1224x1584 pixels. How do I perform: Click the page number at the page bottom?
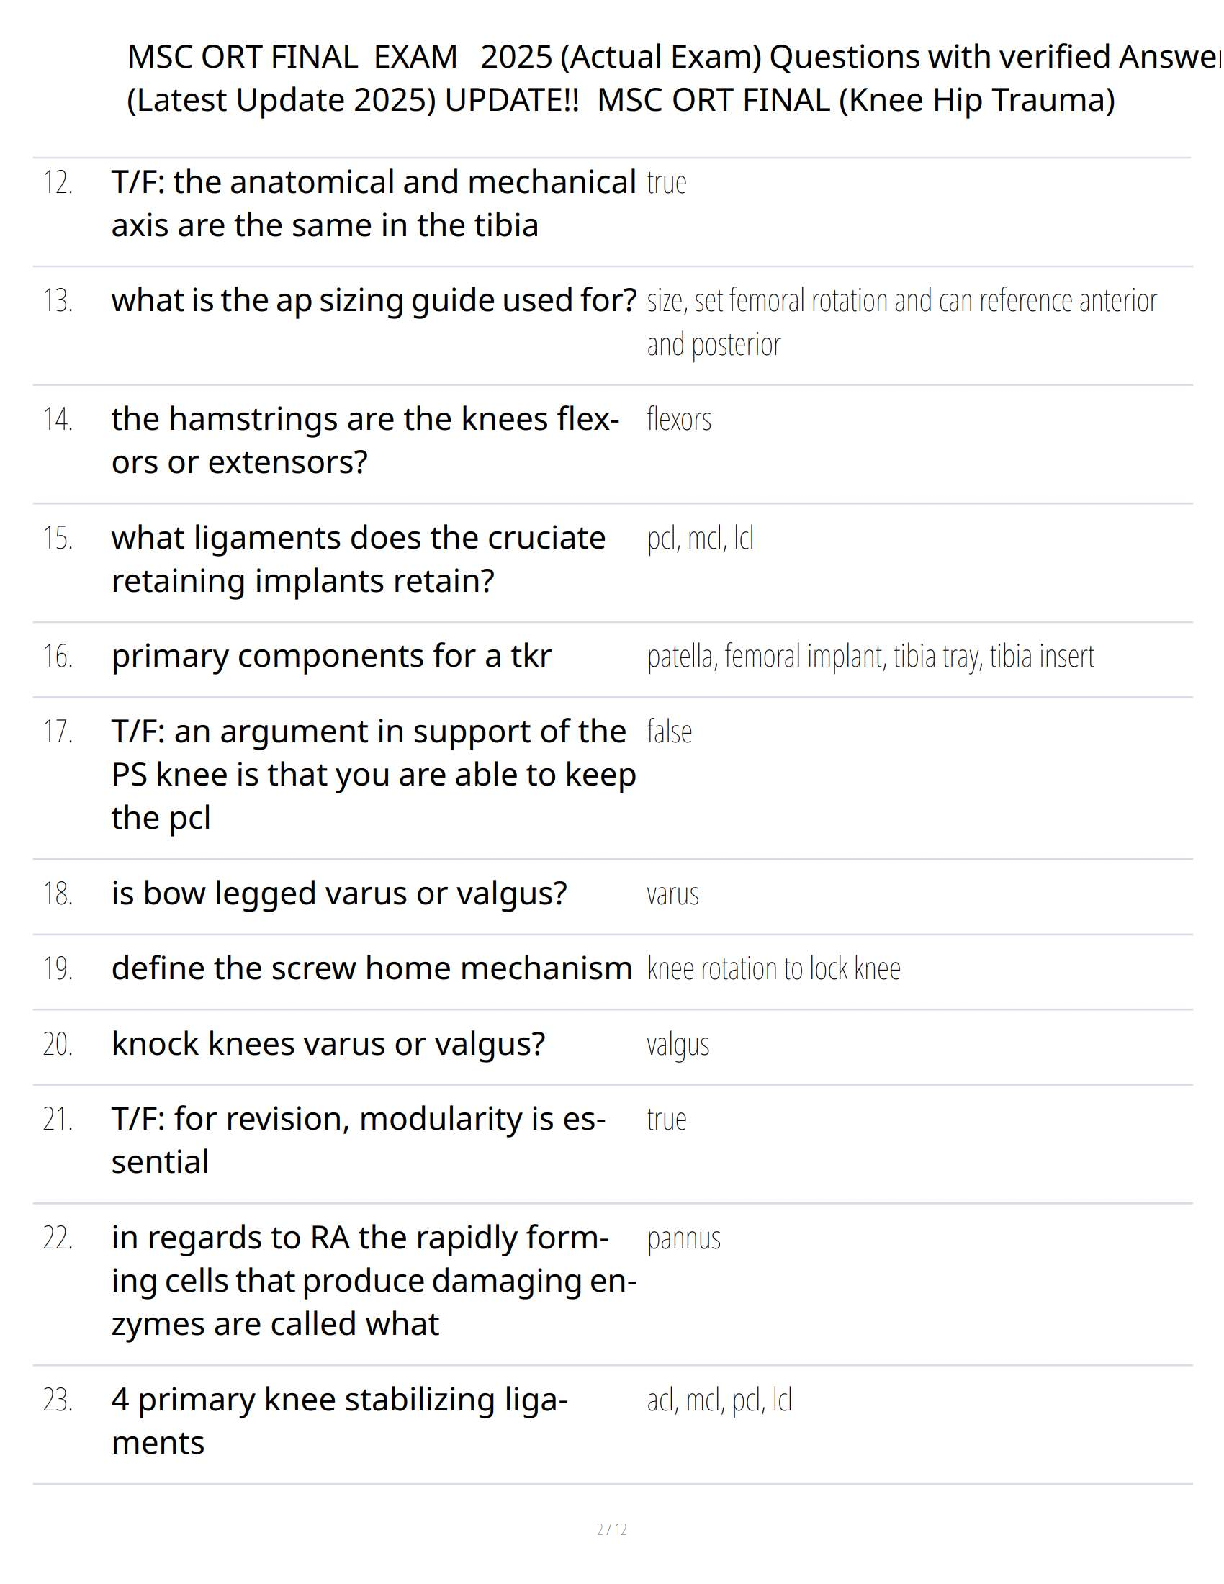(x=611, y=1529)
